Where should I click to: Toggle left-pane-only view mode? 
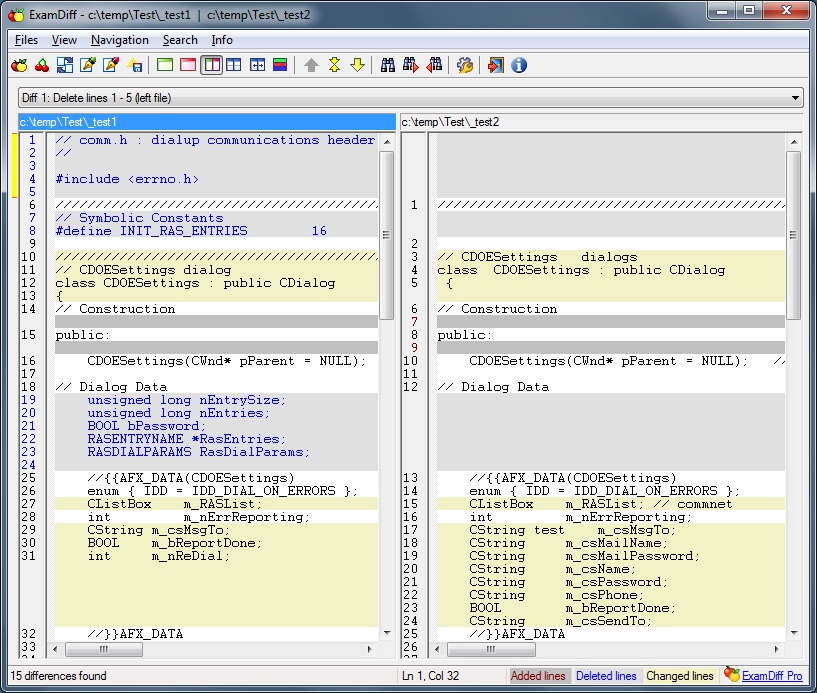[x=165, y=64]
